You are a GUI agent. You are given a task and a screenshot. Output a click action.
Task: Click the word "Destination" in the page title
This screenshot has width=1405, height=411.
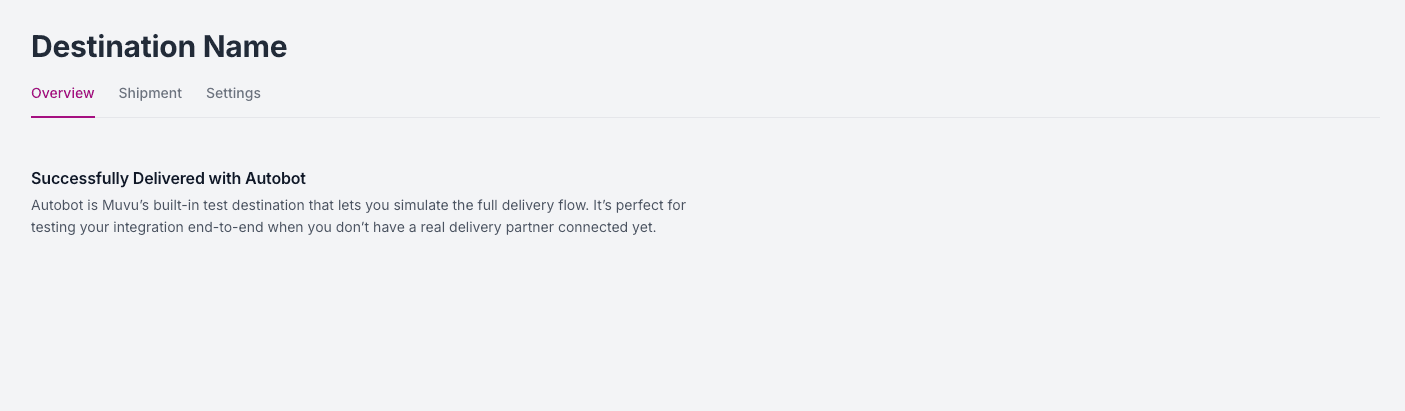[113, 47]
